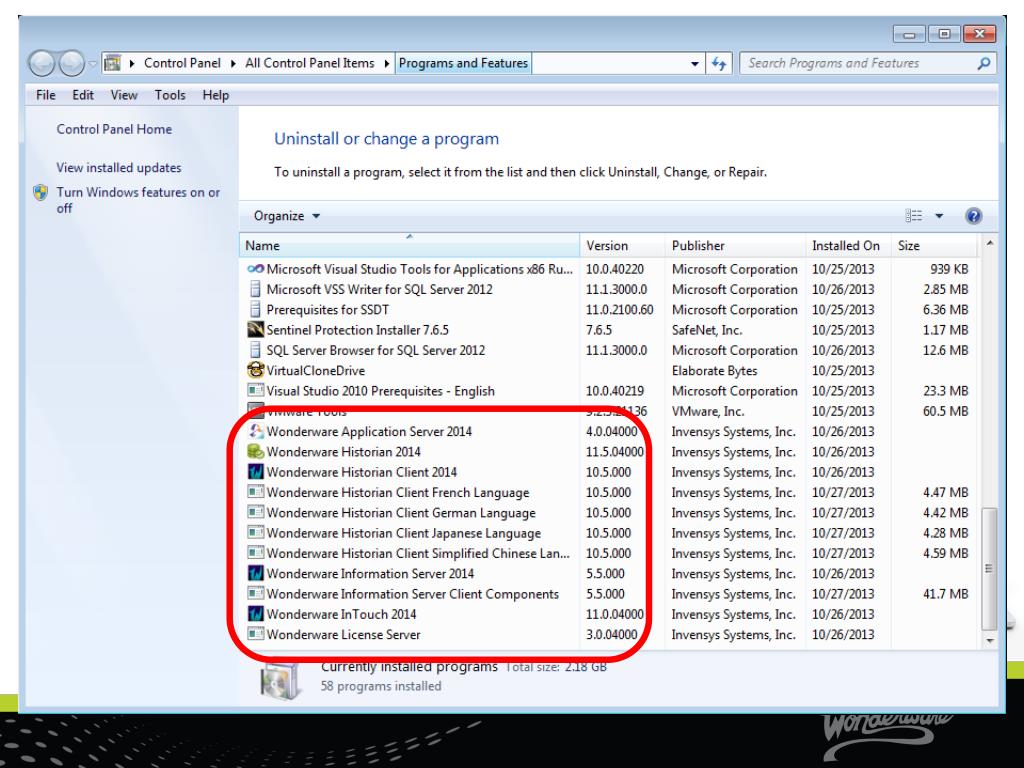Click the shield icon beside Windows features
The height and width of the screenshot is (768, 1024).
pos(40,193)
